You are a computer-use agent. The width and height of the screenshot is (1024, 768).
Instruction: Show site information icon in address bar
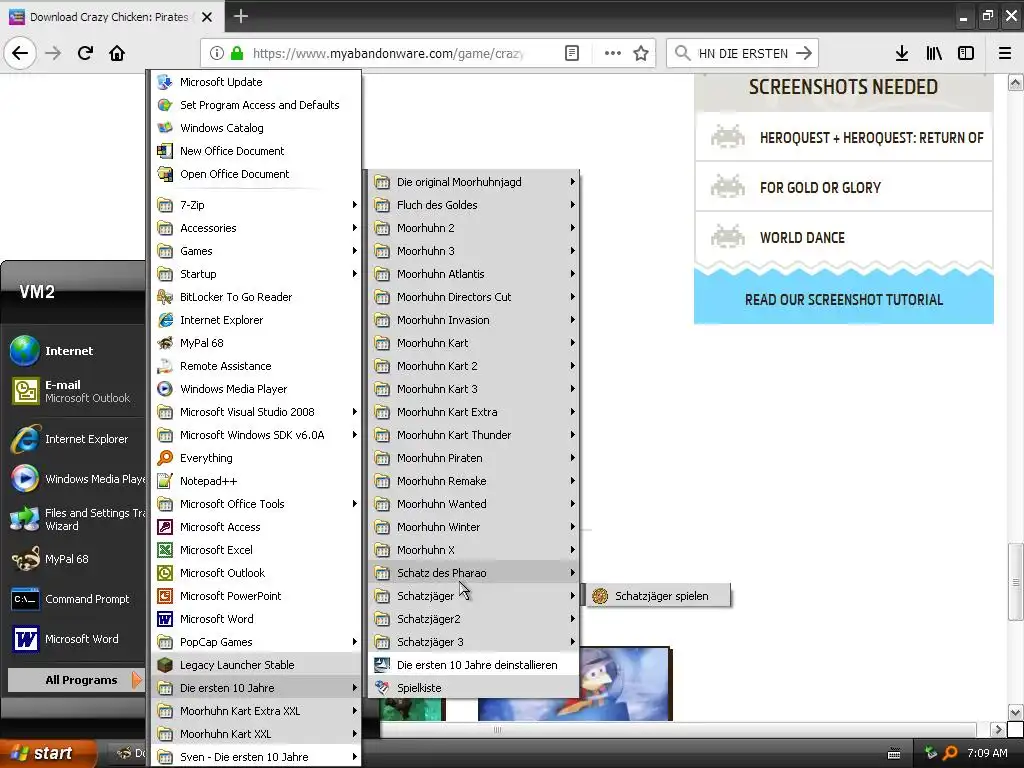216,53
